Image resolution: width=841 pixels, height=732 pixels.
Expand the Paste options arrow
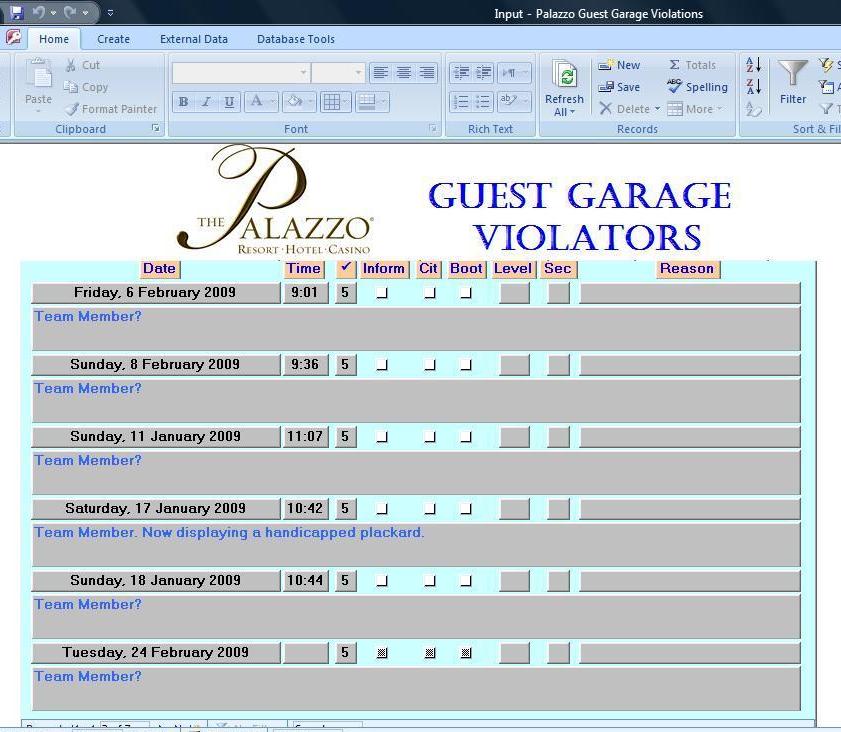tap(39, 111)
